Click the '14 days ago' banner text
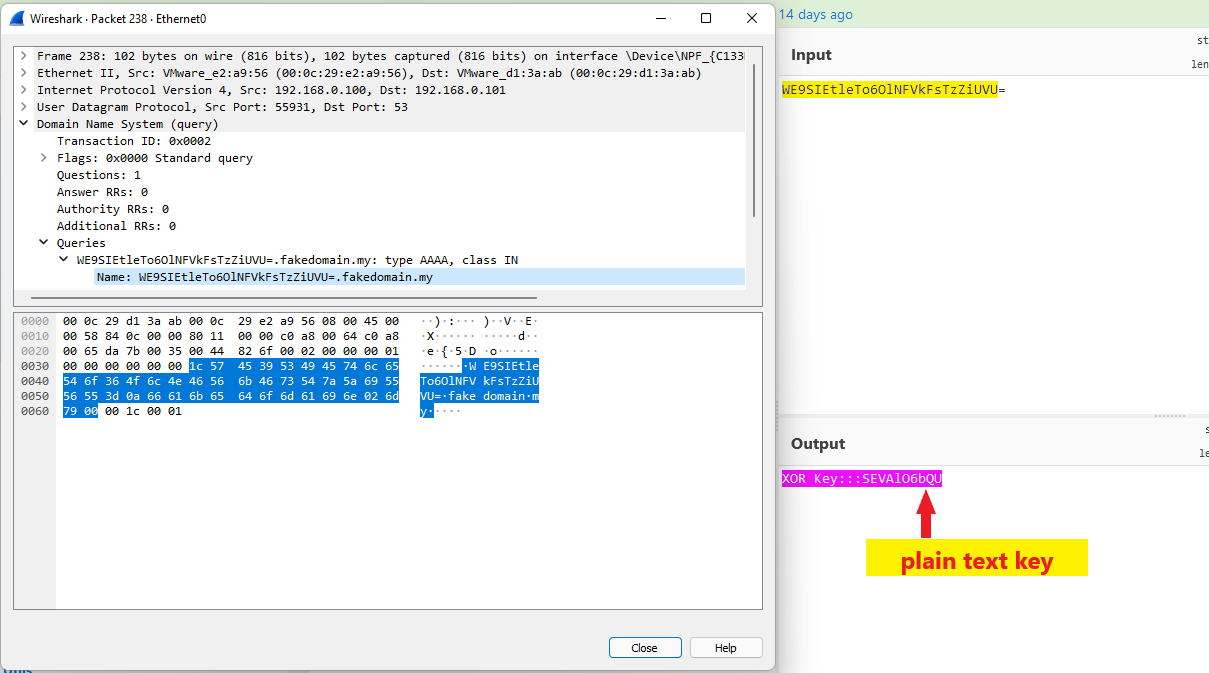Viewport: 1209px width, 673px height. (x=816, y=14)
